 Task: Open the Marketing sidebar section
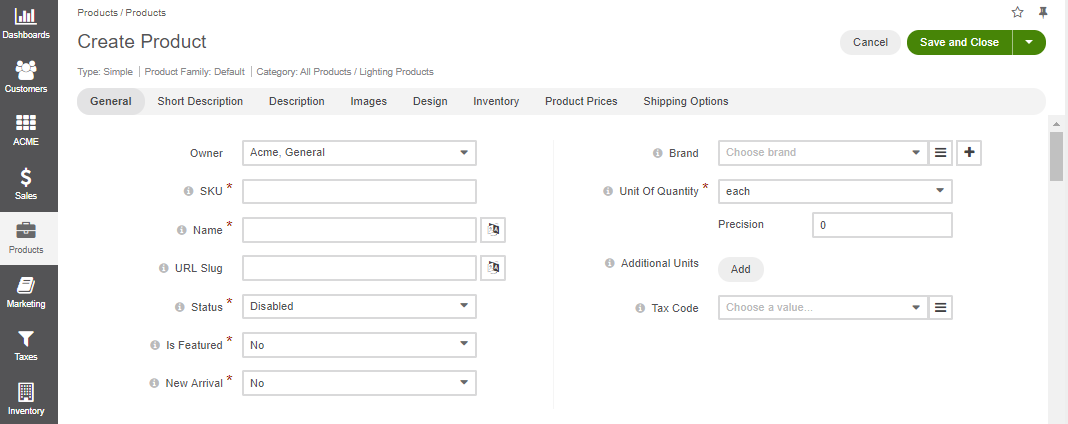tap(26, 293)
